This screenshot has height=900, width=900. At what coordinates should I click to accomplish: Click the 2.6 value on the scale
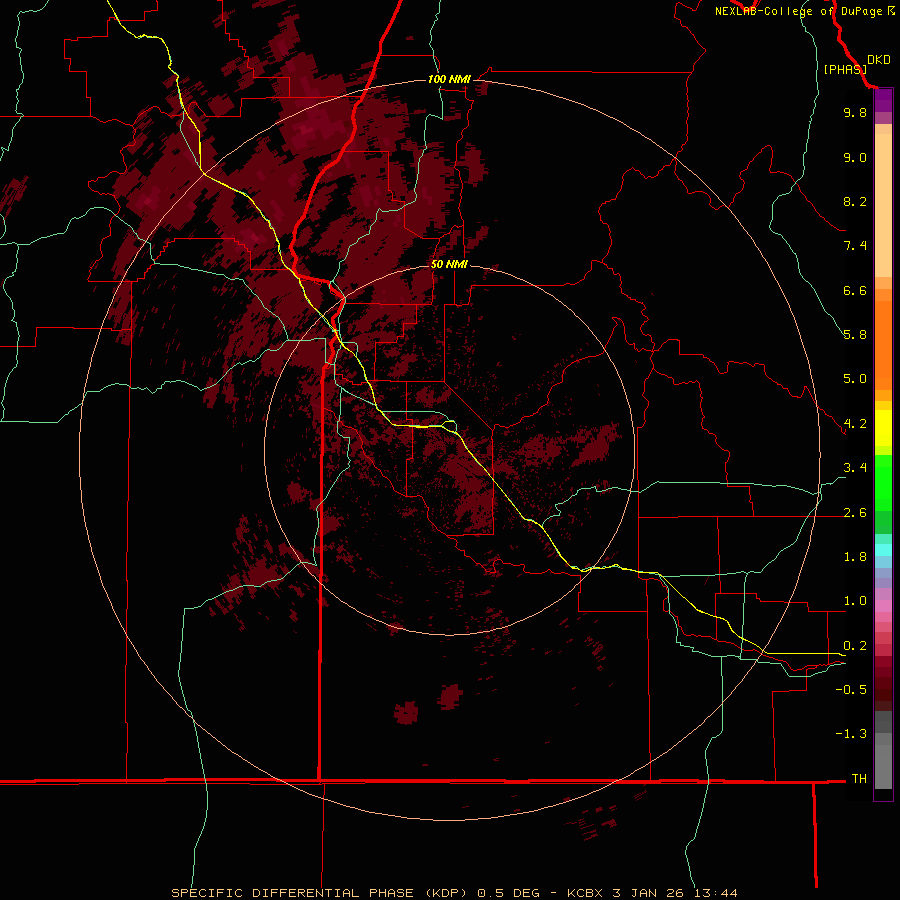(x=855, y=513)
